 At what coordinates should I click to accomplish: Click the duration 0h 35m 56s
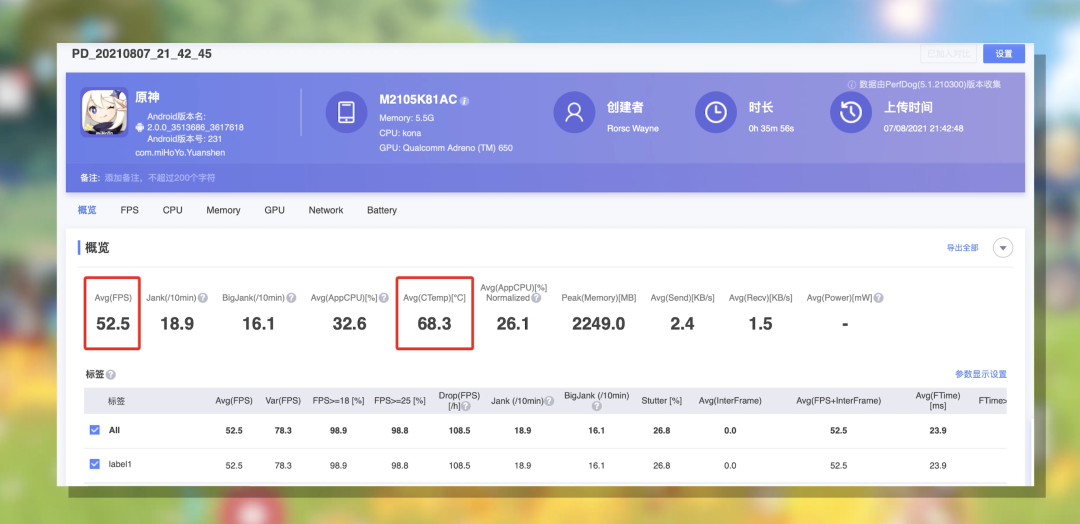click(x=771, y=129)
